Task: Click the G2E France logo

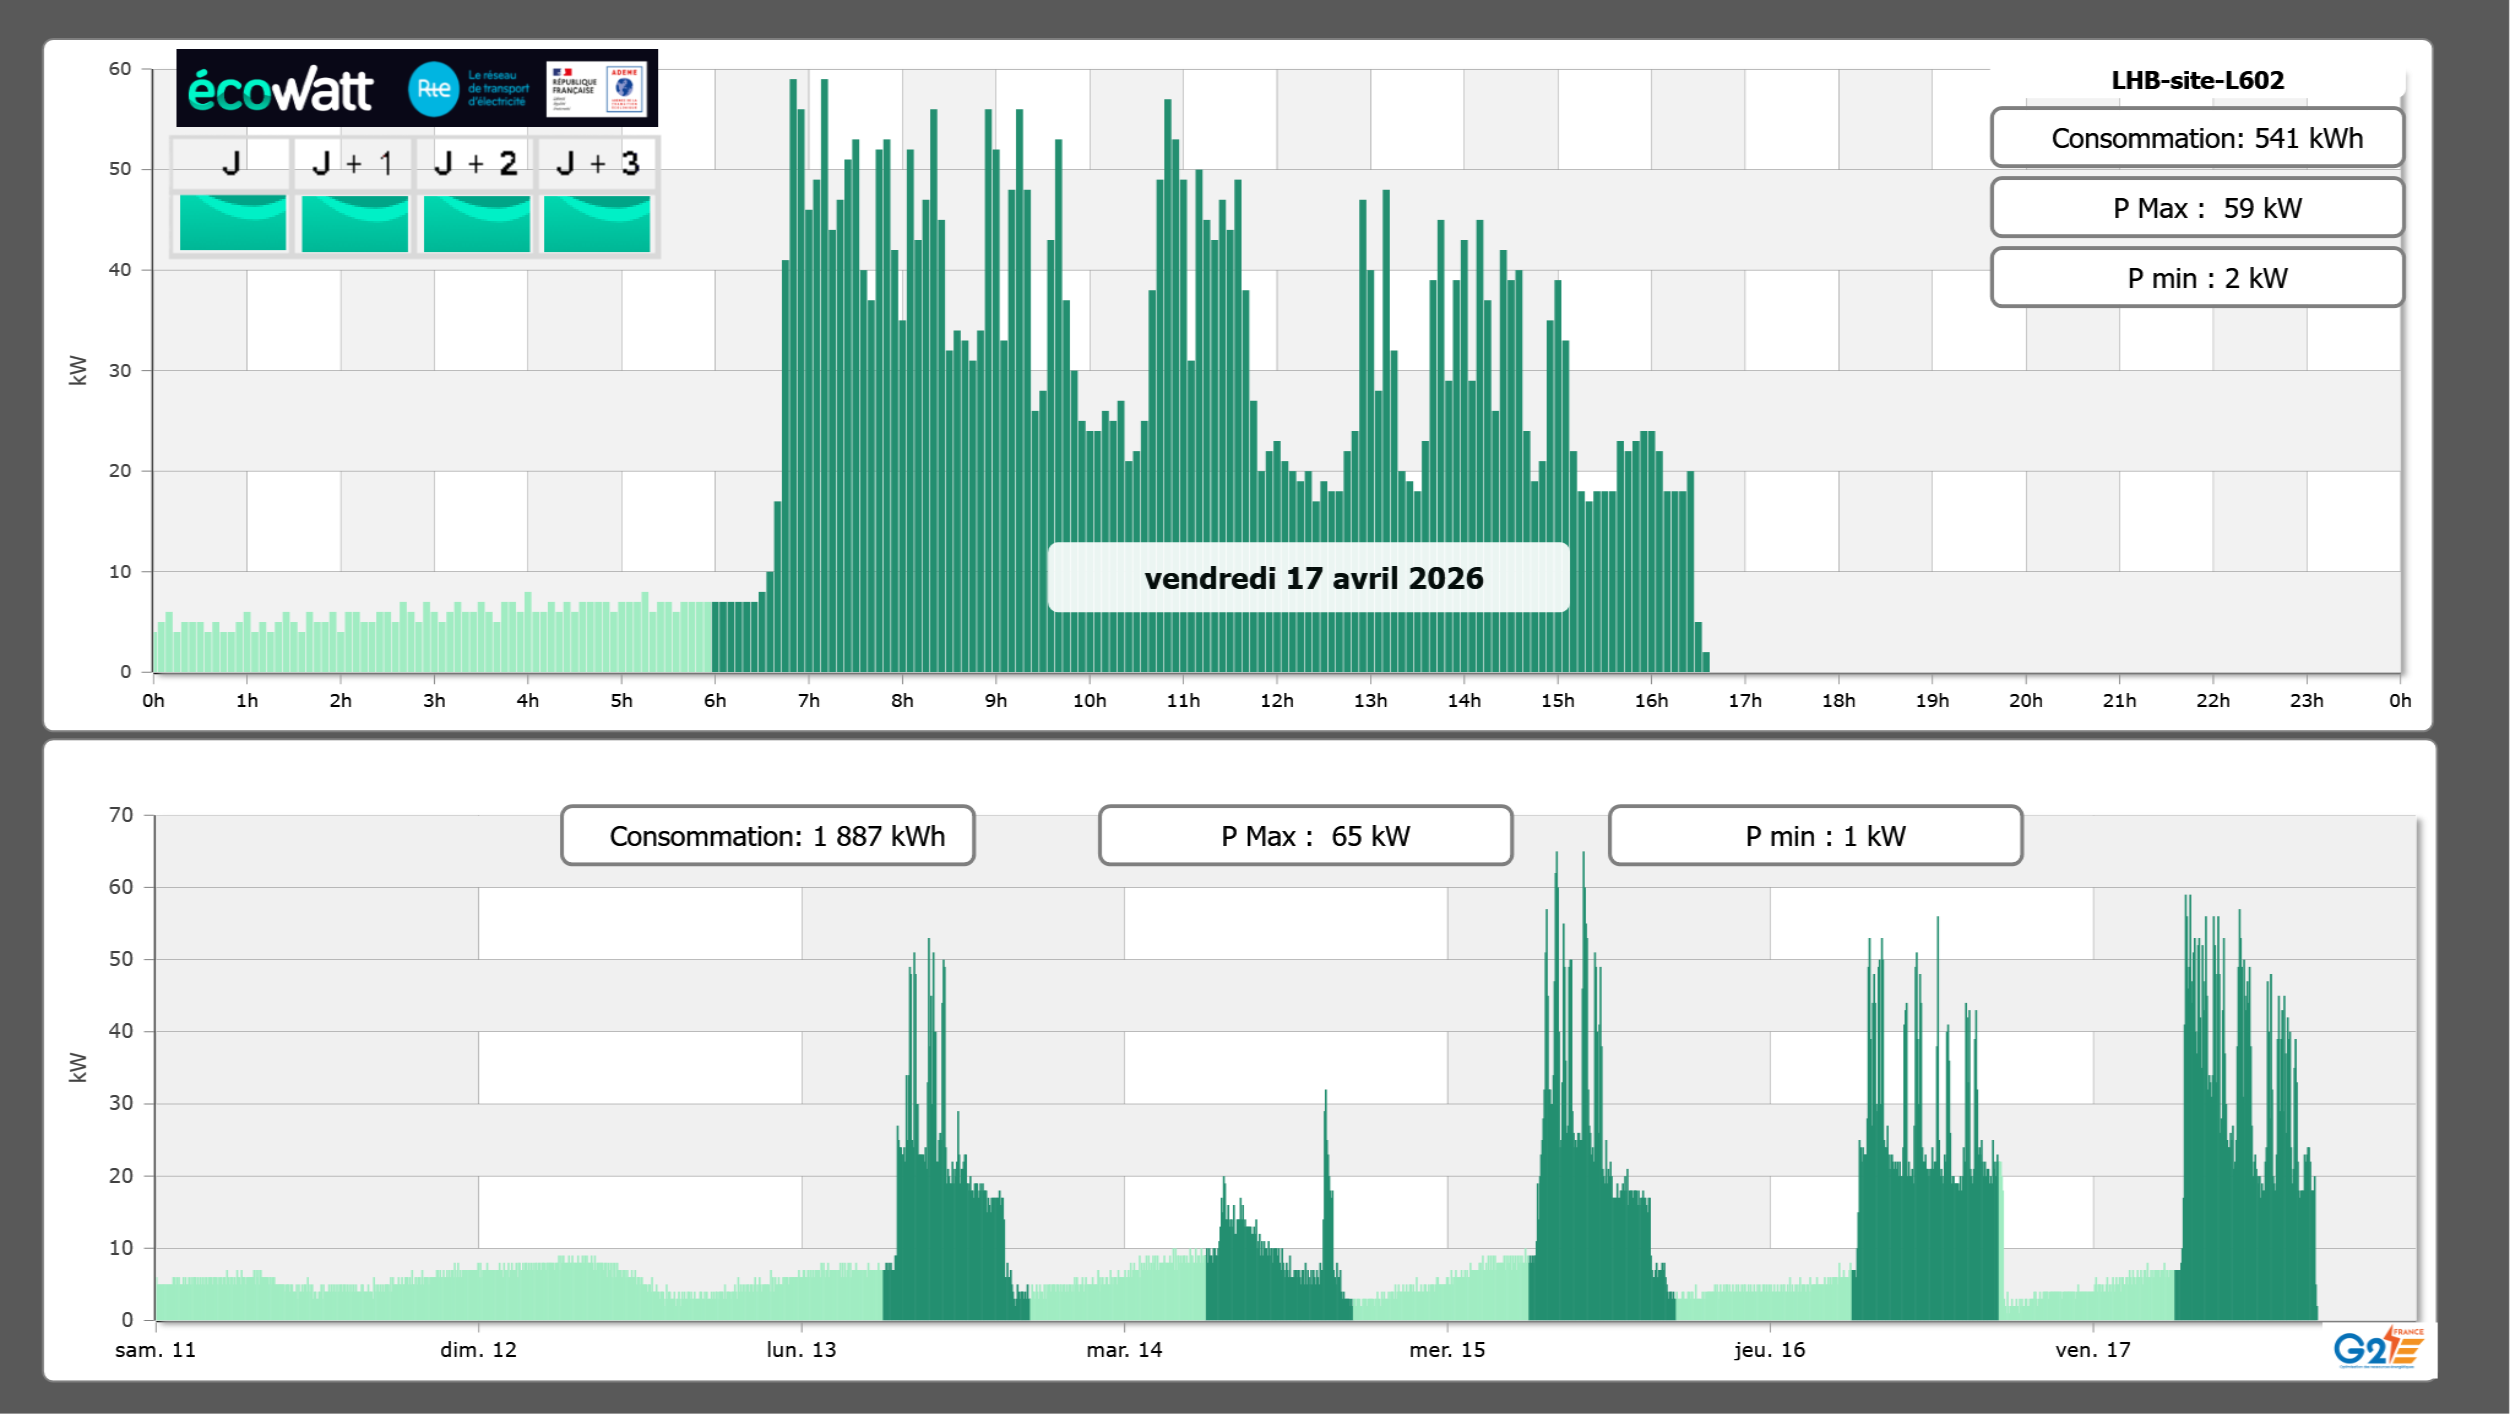Action: (x=2378, y=1348)
